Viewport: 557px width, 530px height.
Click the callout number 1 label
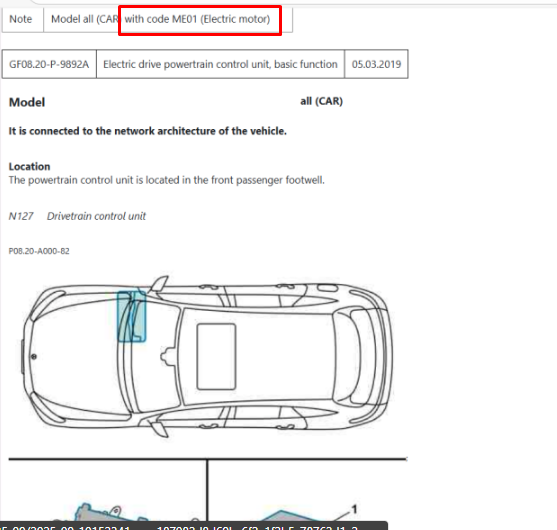coord(354,509)
